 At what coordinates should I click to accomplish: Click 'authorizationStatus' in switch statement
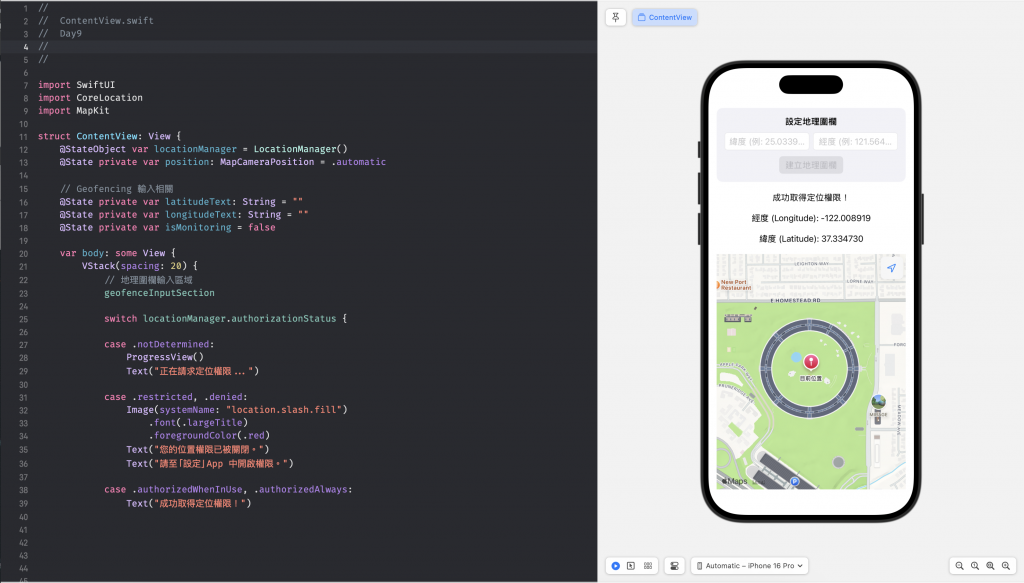pyautogui.click(x=283, y=319)
